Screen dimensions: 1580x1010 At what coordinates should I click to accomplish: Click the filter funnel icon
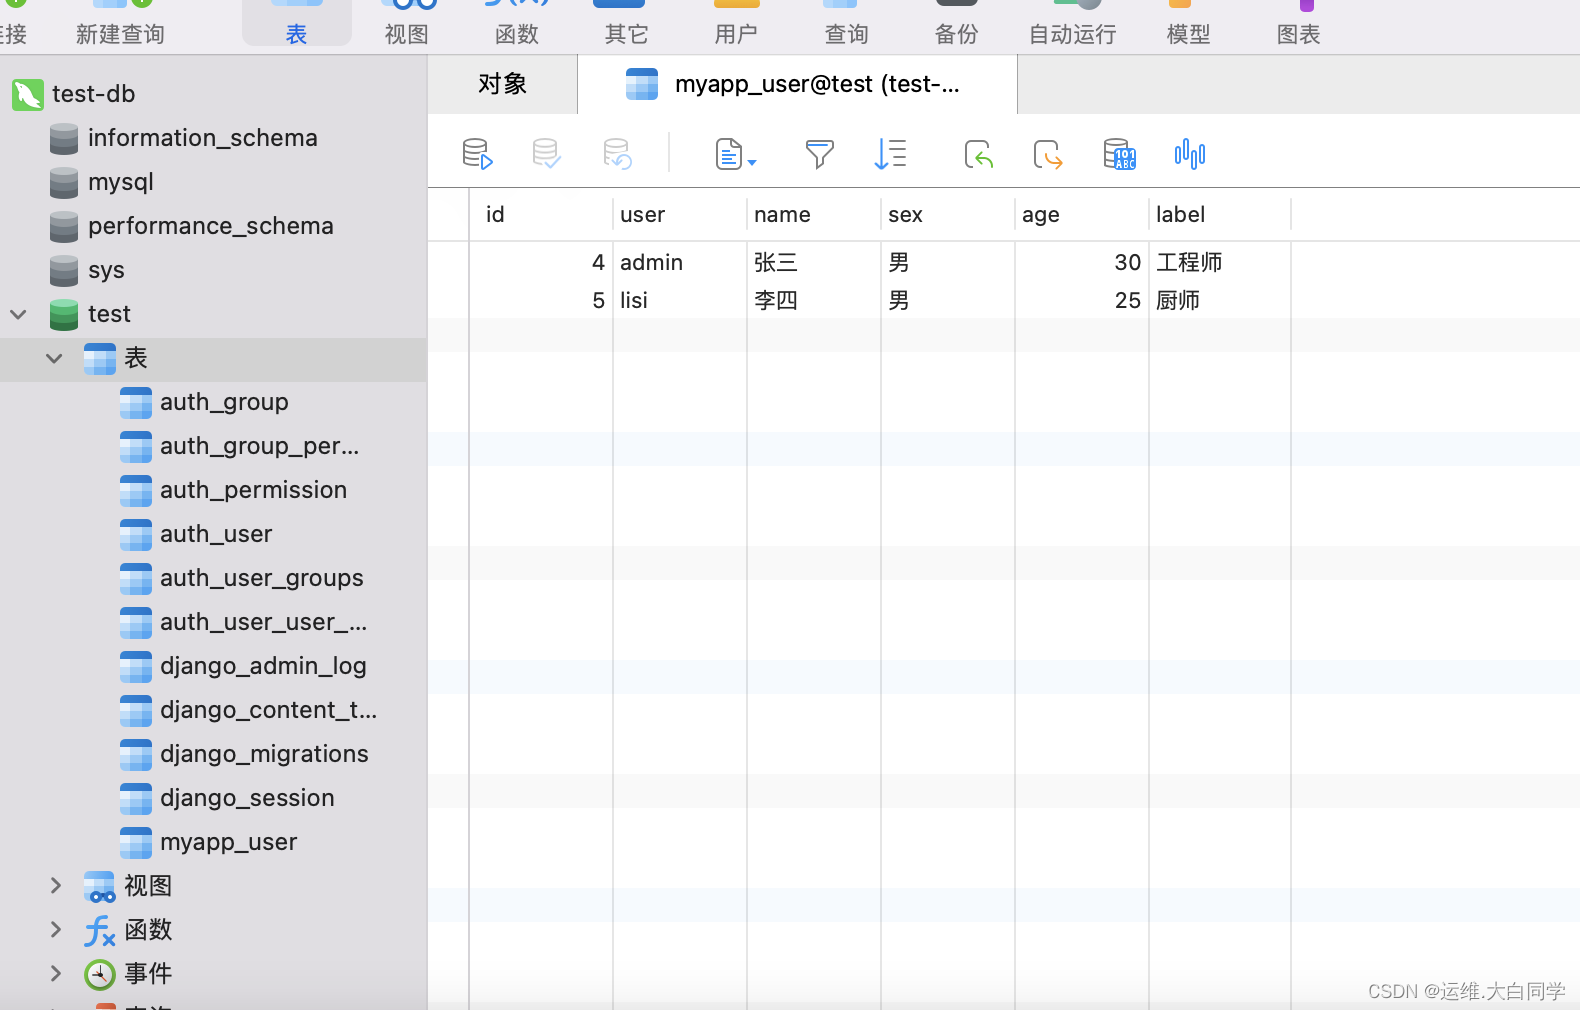pos(819,154)
